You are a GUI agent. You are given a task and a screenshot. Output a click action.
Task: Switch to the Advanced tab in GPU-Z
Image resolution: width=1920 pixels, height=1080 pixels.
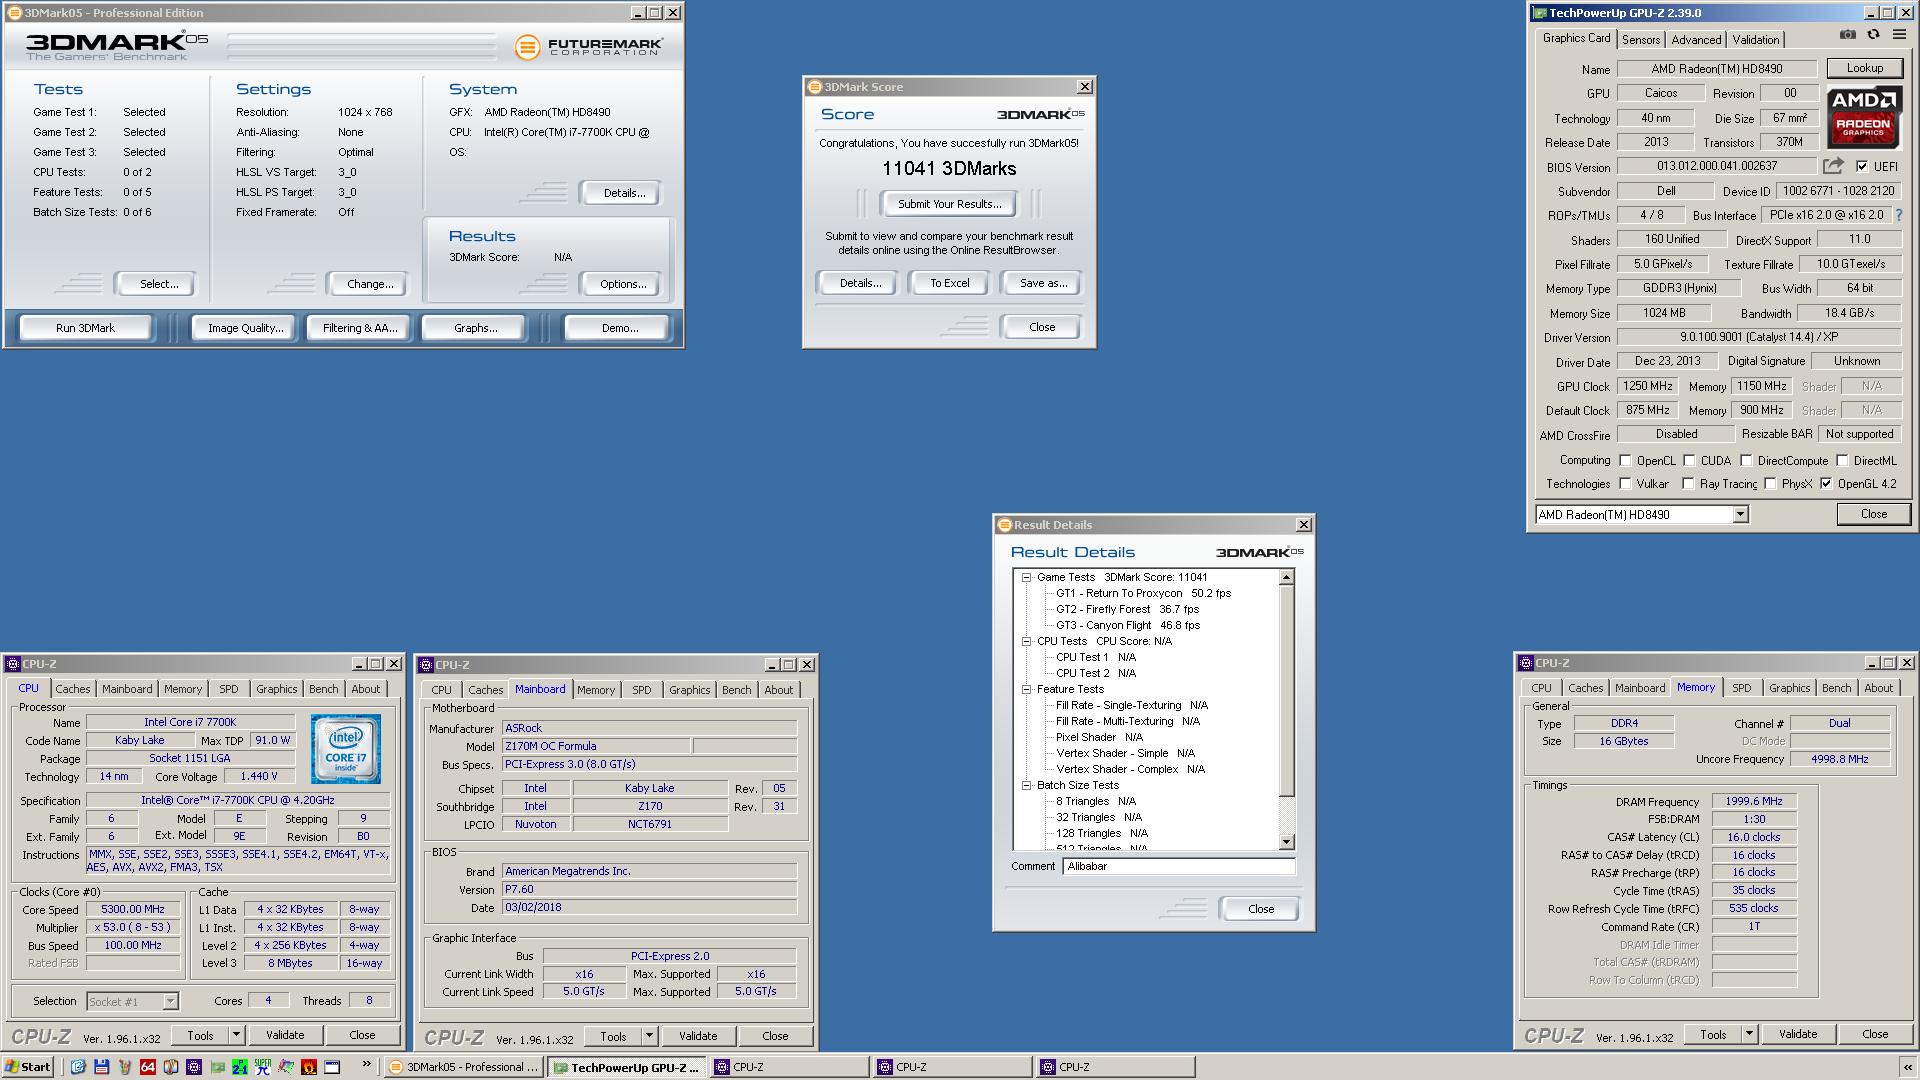click(1696, 40)
